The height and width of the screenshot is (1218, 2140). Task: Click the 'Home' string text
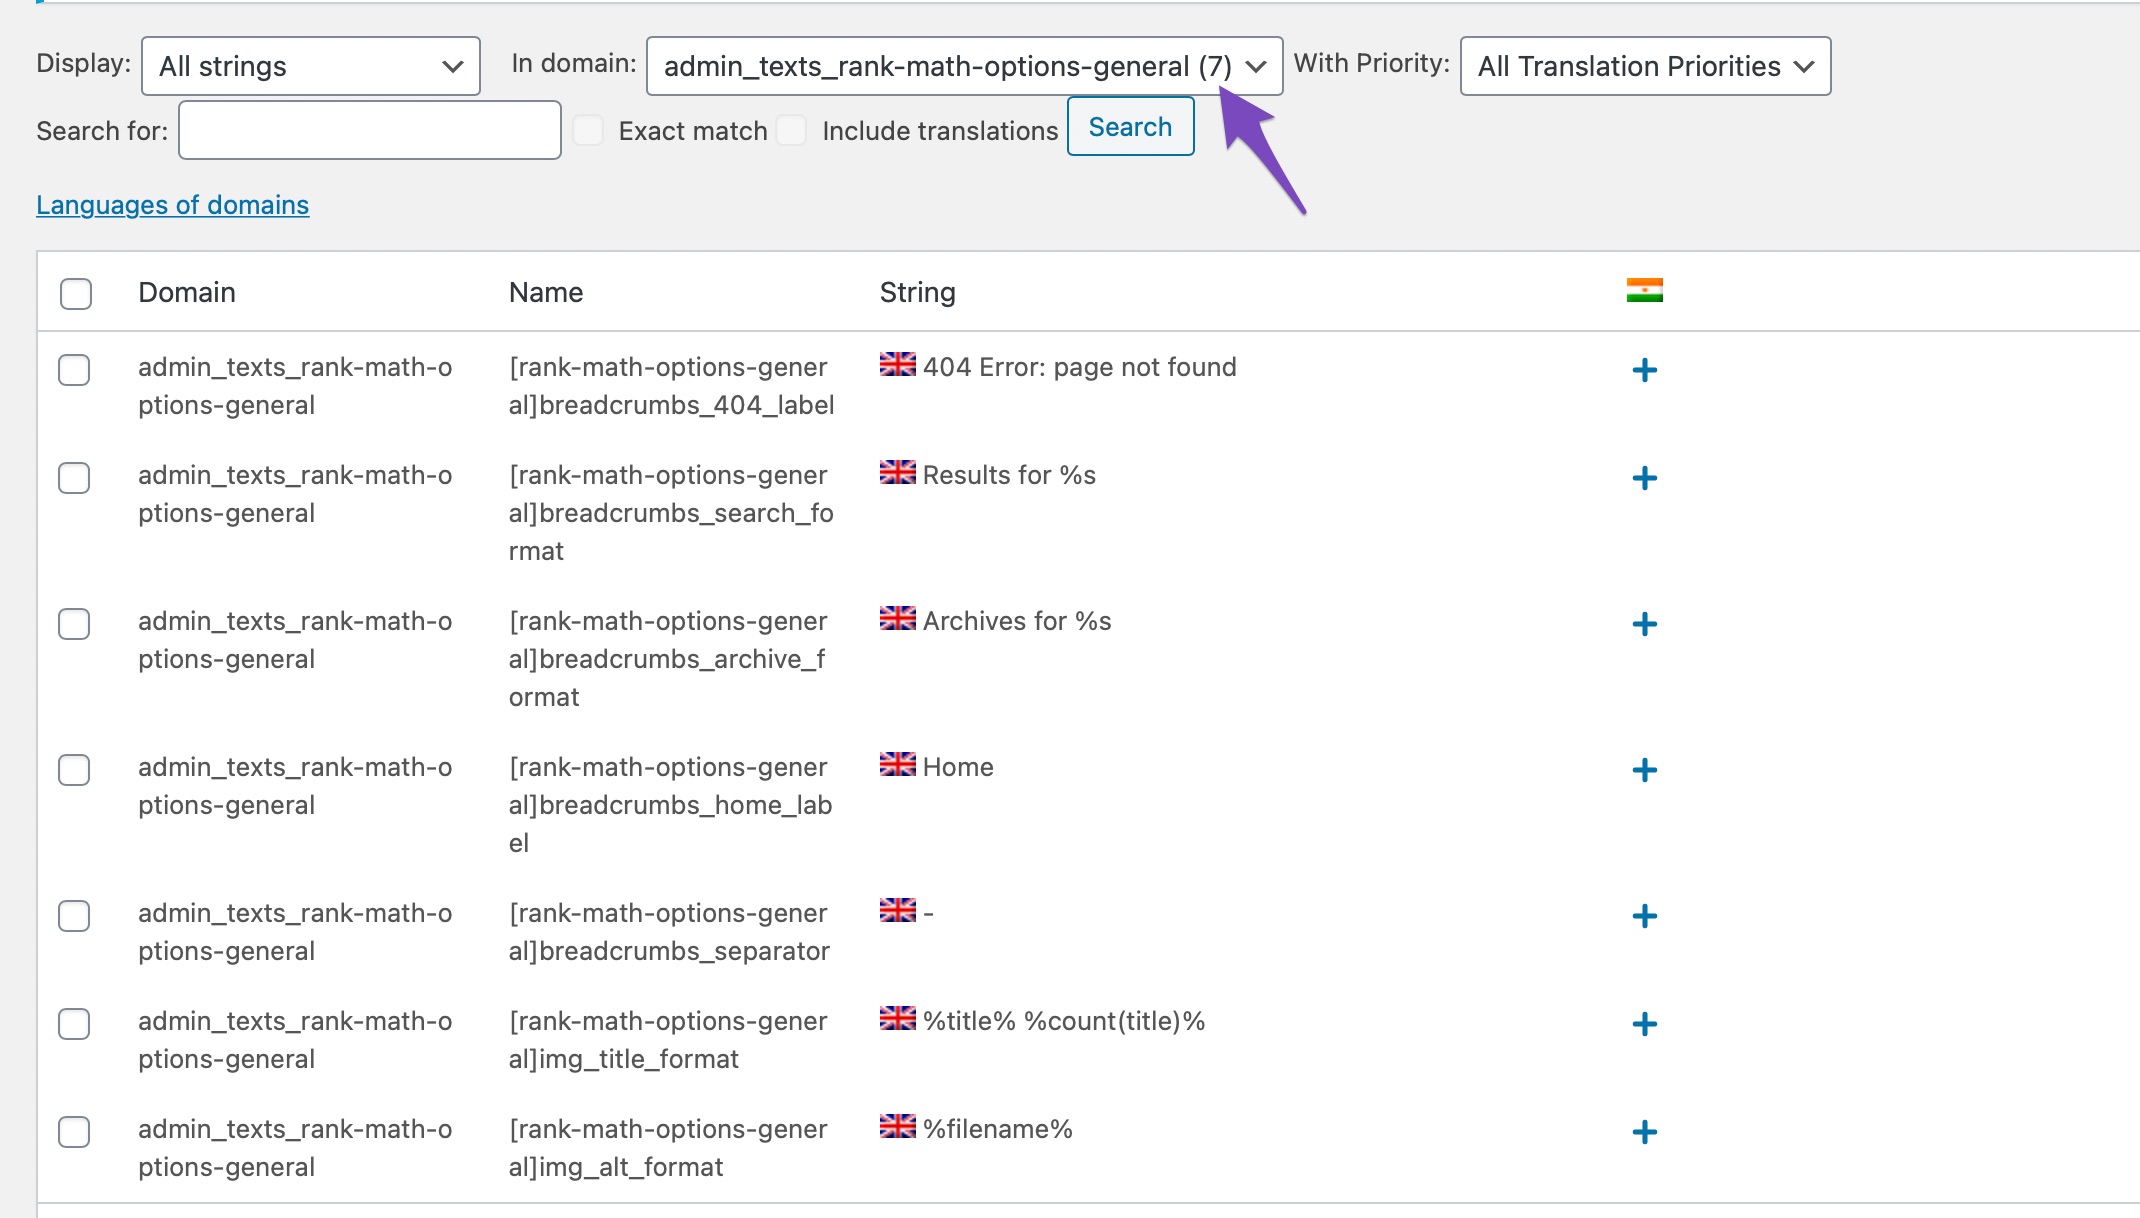pos(958,767)
